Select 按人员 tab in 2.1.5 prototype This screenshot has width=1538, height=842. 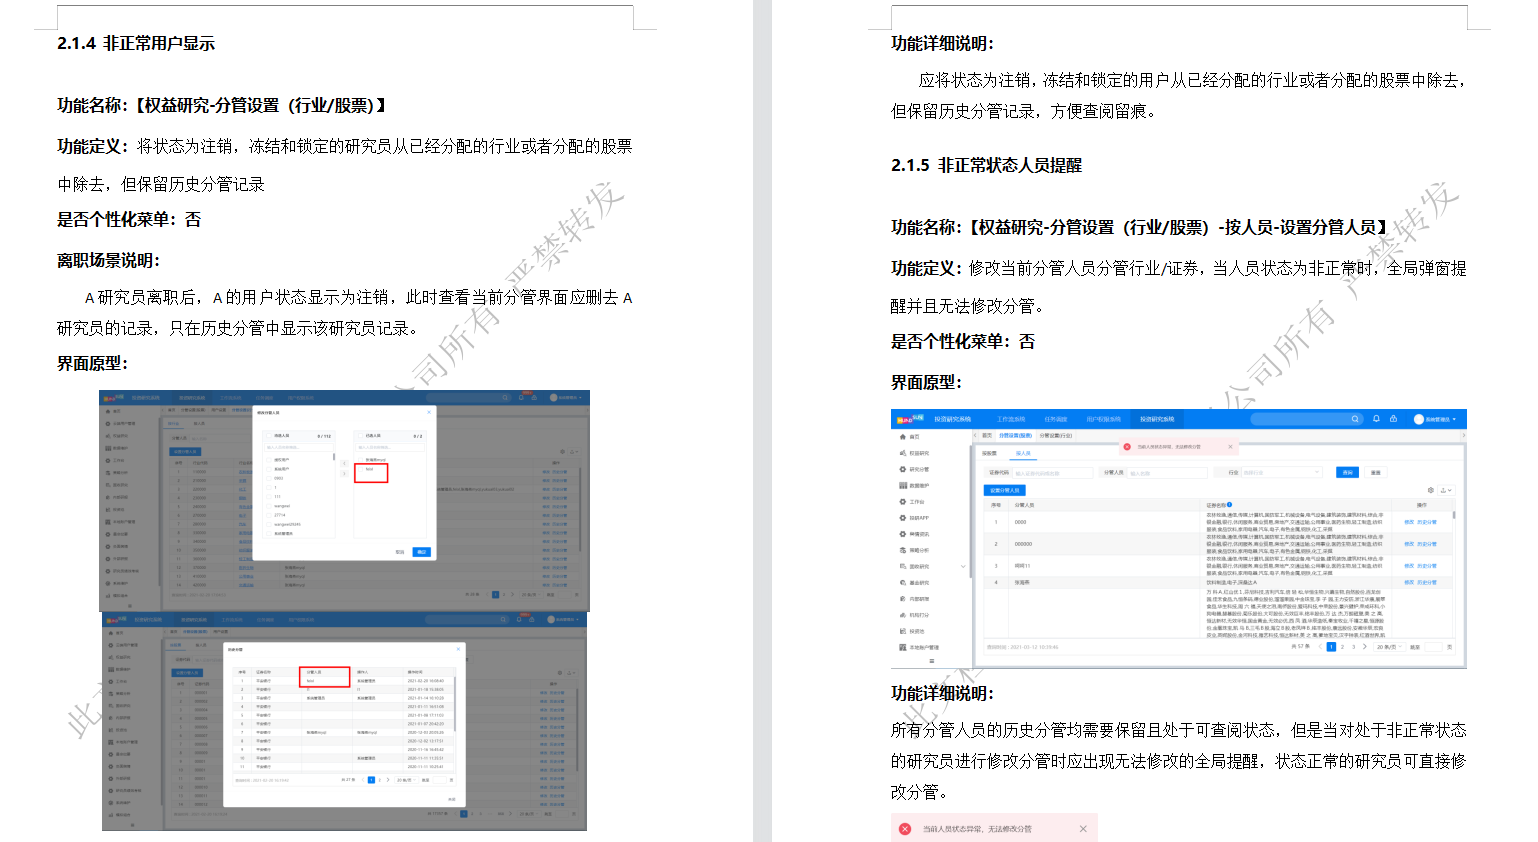click(x=1023, y=453)
